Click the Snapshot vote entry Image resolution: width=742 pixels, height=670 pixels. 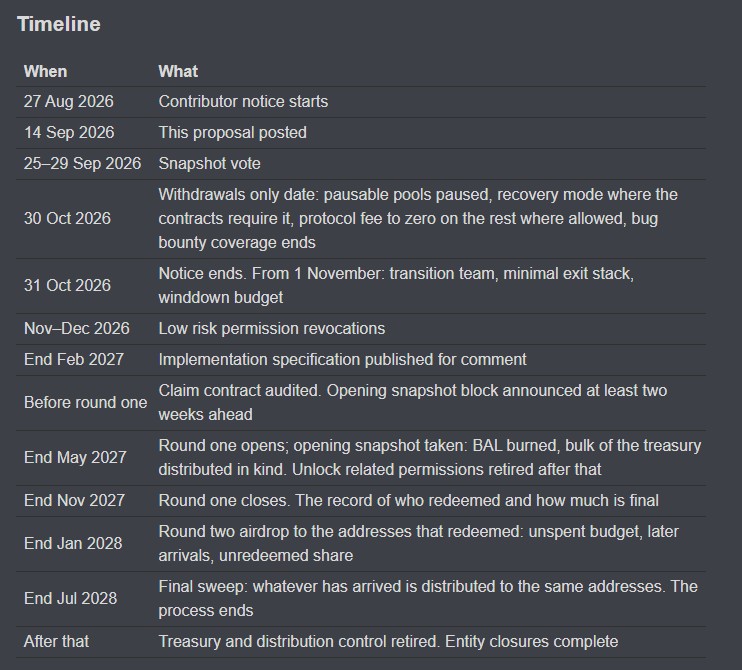coord(209,164)
